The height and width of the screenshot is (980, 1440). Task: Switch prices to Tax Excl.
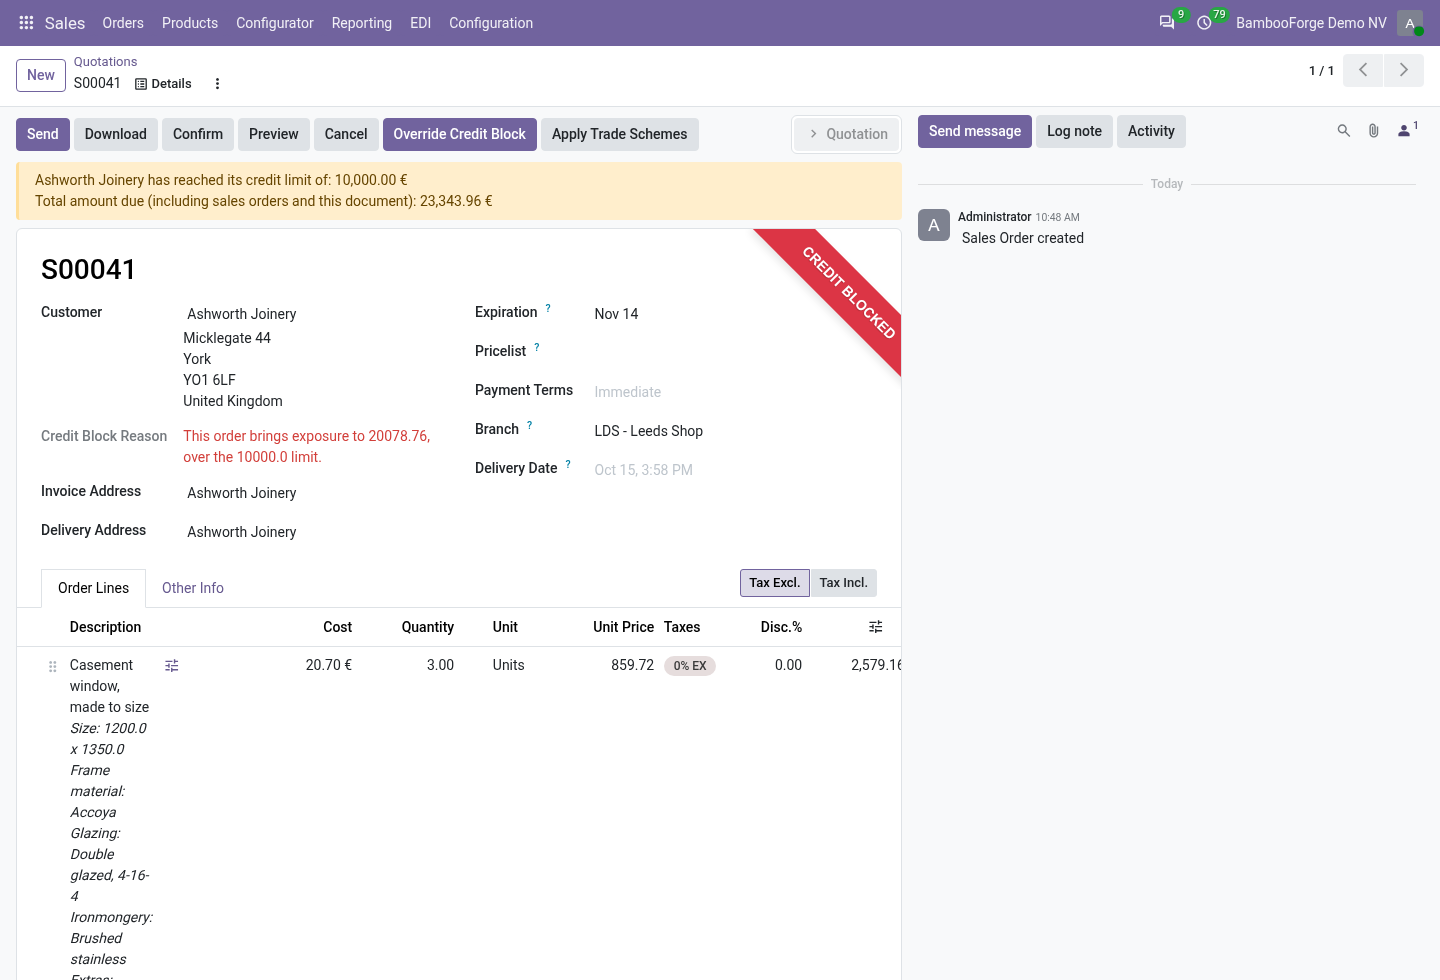775,583
